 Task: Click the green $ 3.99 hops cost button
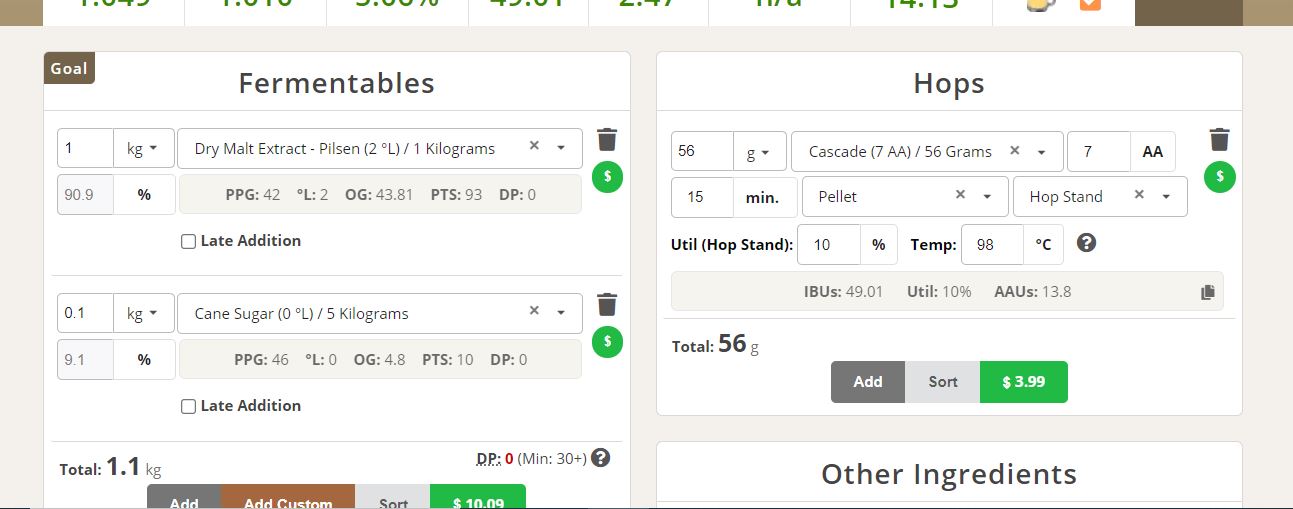[x=1024, y=382]
